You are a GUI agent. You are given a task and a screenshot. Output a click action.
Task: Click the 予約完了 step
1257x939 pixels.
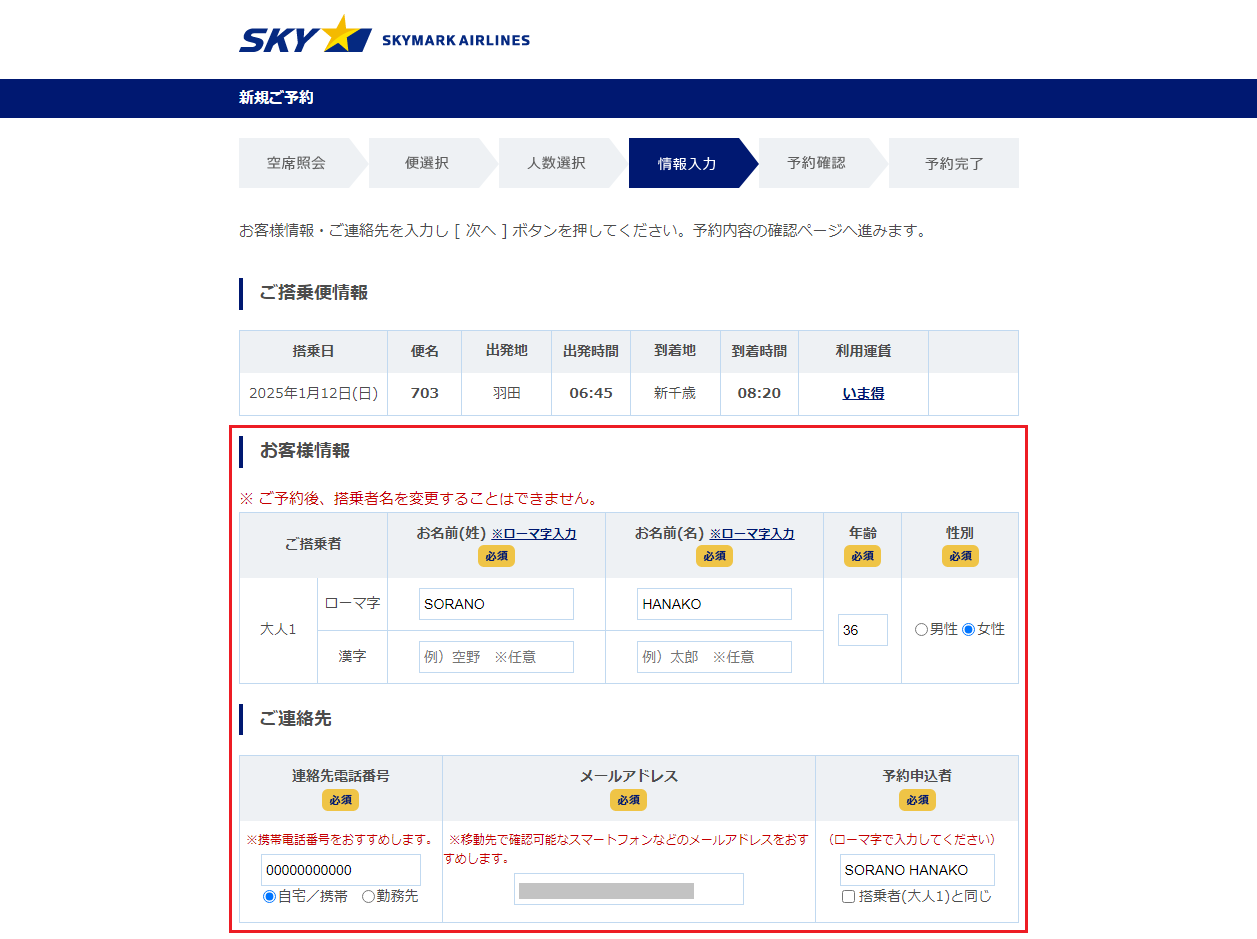click(954, 163)
